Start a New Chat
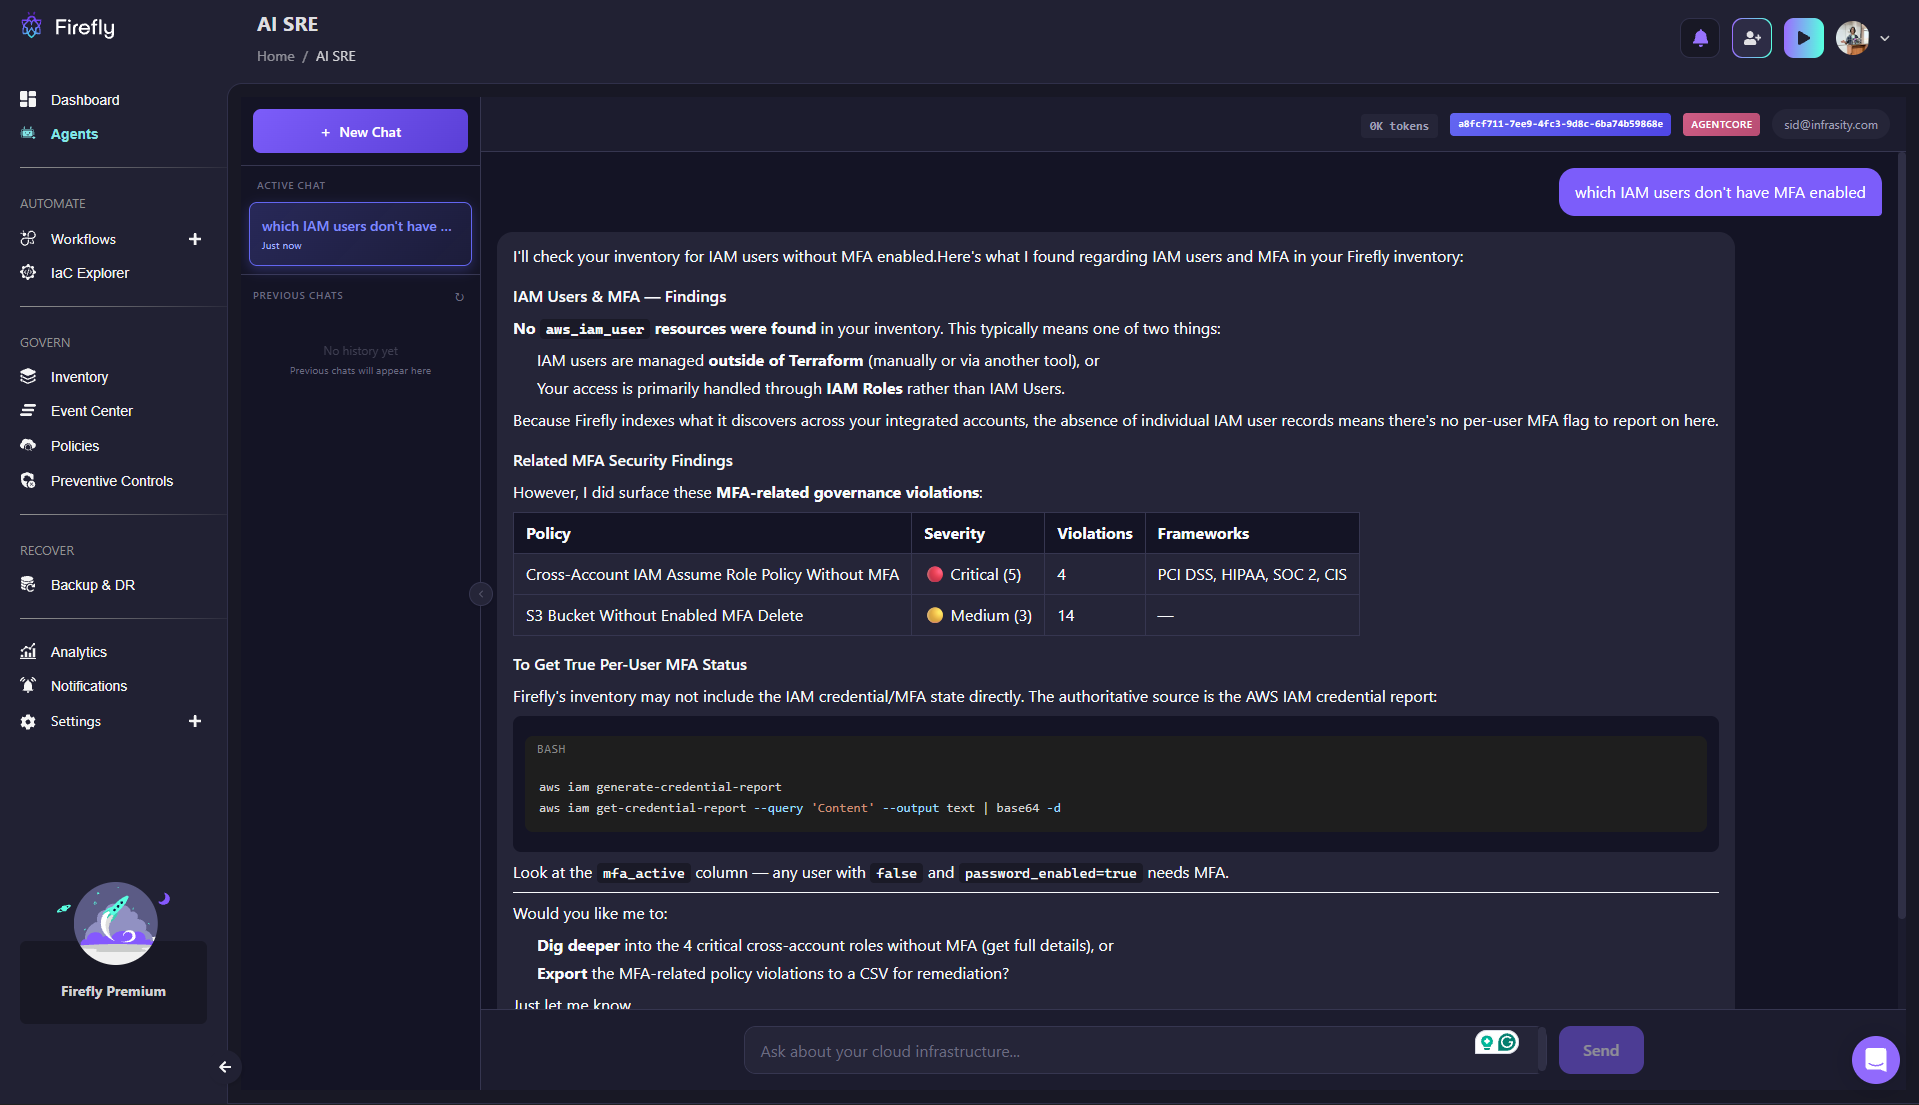 point(360,131)
